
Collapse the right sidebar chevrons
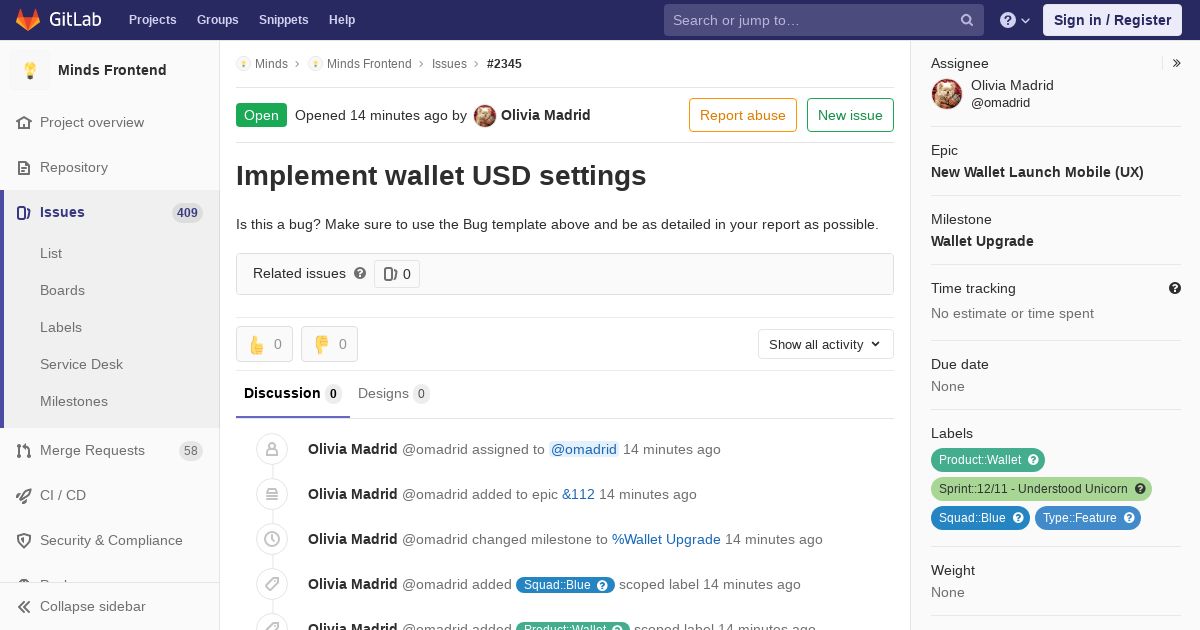pyautogui.click(x=1177, y=63)
